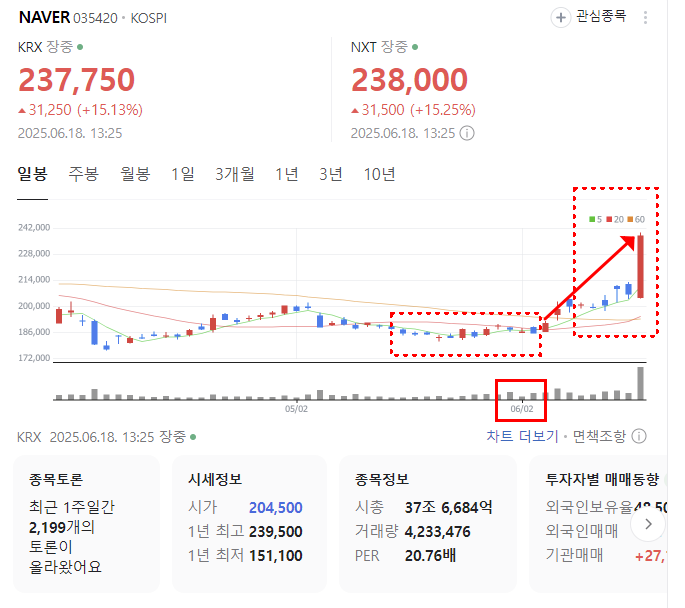Screen dimensions: 685x608
Task: Click the 거래량 value 4,233,476
Action: point(438,532)
